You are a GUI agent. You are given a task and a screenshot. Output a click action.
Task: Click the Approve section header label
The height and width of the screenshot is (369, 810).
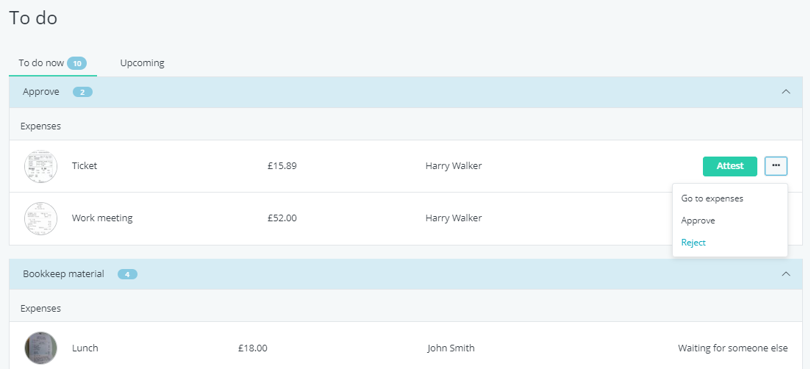(41, 92)
